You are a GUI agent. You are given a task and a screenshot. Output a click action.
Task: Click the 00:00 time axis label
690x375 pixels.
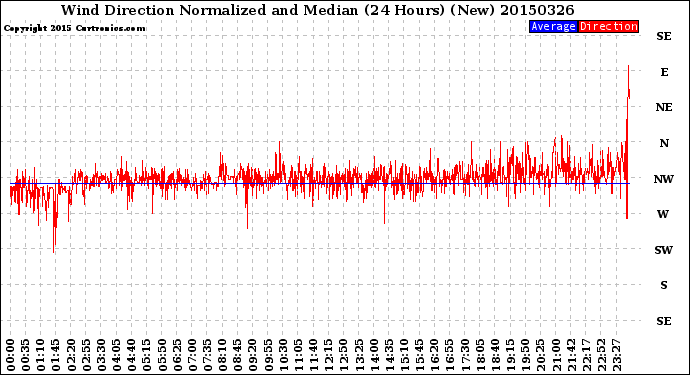(11, 355)
